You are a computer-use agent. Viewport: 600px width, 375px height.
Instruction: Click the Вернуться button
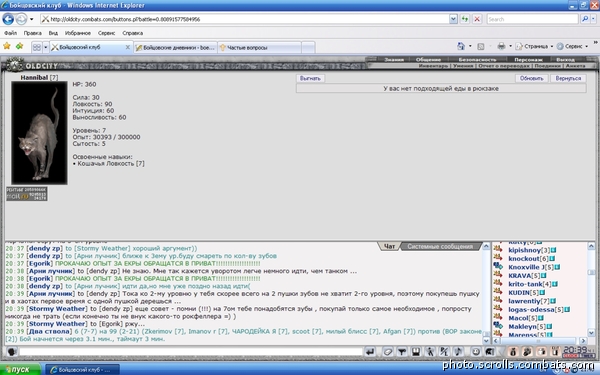568,78
